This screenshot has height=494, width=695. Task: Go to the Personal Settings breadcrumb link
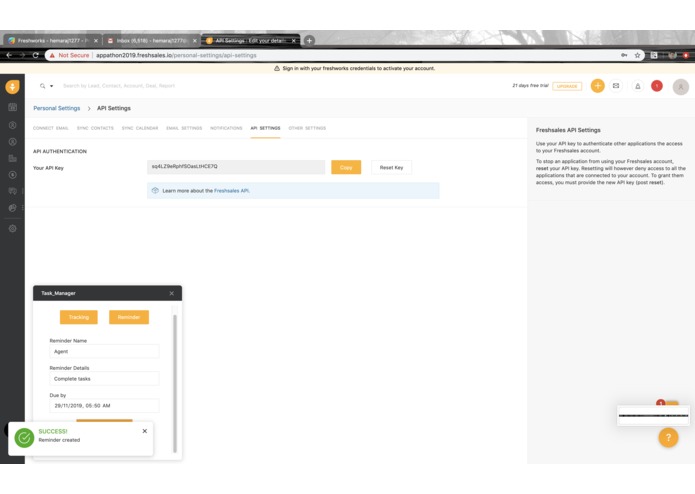pyautogui.click(x=57, y=108)
